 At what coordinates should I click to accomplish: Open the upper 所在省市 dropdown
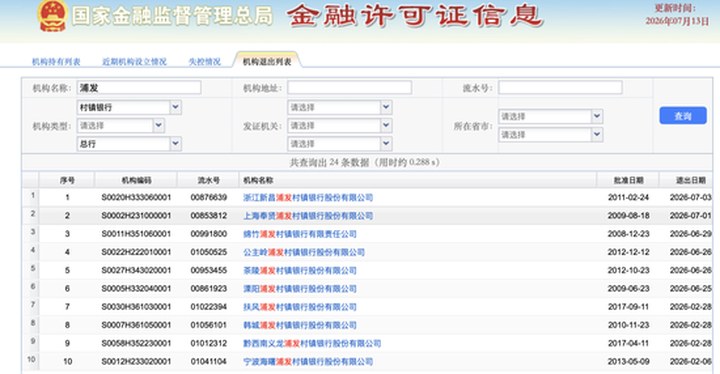[x=551, y=117]
